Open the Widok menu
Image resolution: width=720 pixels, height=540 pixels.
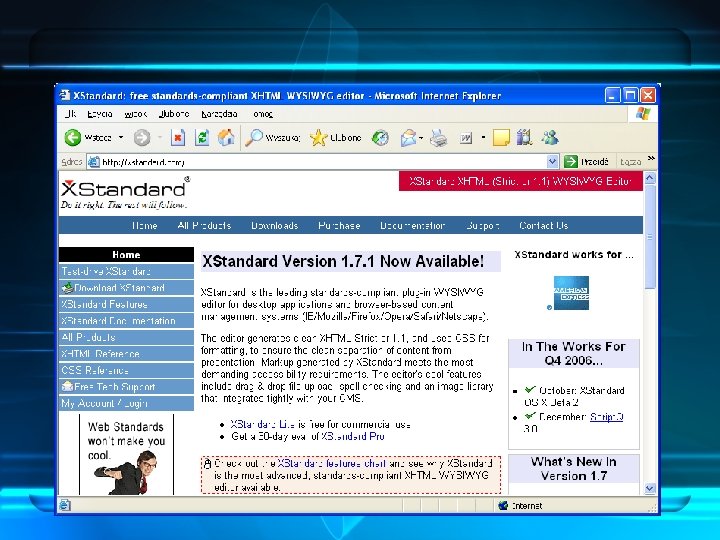[x=135, y=114]
